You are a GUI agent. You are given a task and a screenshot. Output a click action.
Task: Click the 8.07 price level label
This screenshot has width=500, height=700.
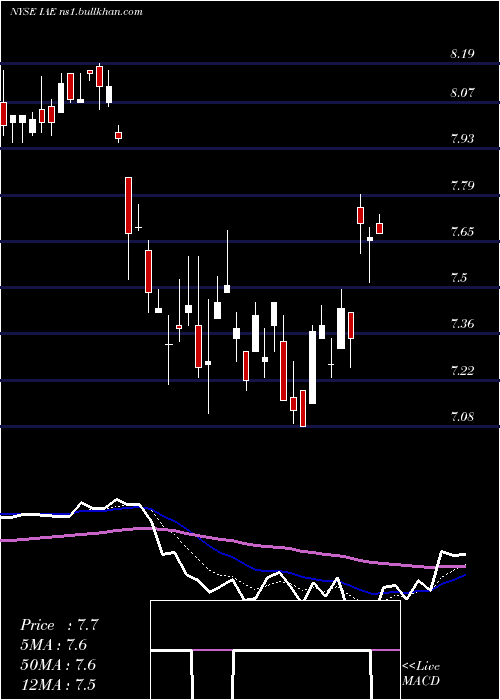pyautogui.click(x=462, y=93)
